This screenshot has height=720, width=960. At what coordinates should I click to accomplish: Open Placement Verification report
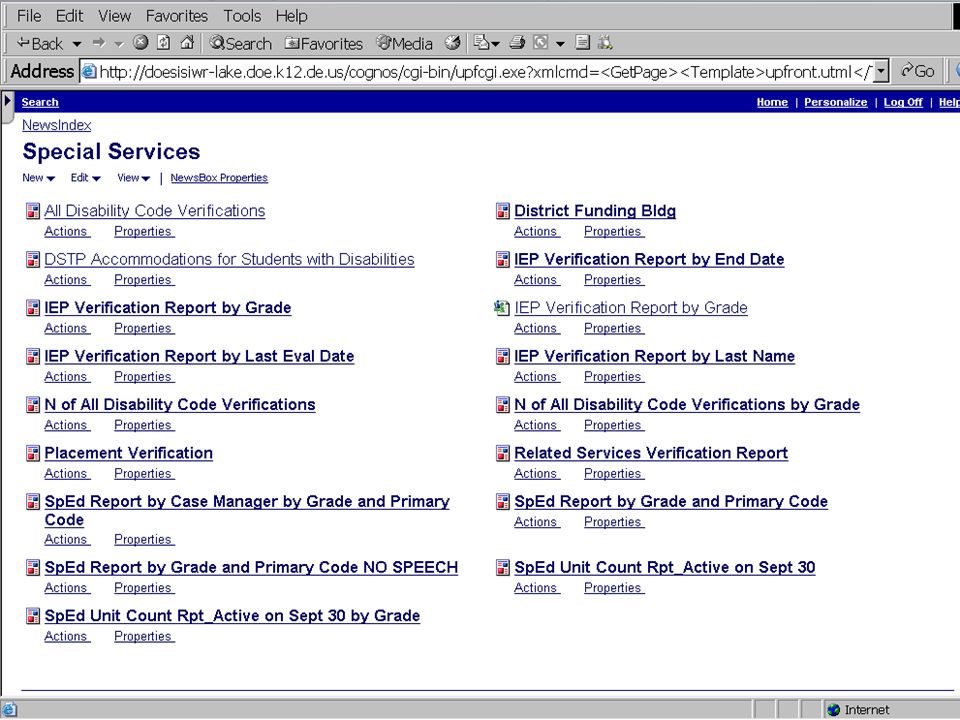[x=129, y=453]
